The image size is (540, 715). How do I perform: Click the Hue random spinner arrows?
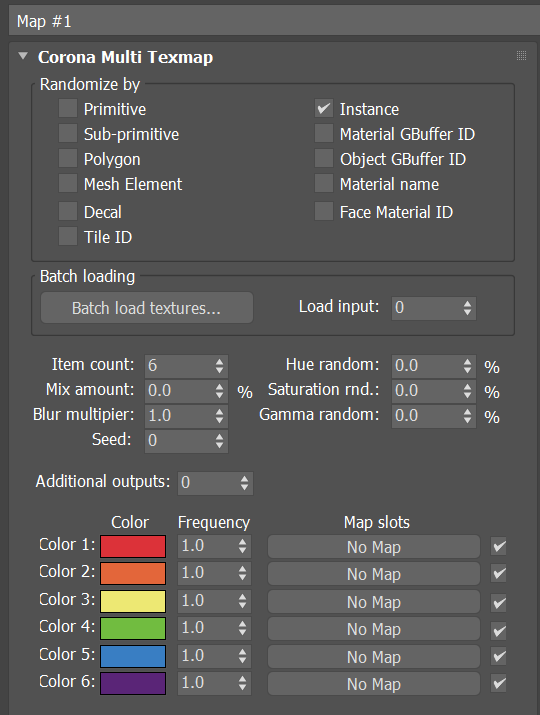pos(467,366)
